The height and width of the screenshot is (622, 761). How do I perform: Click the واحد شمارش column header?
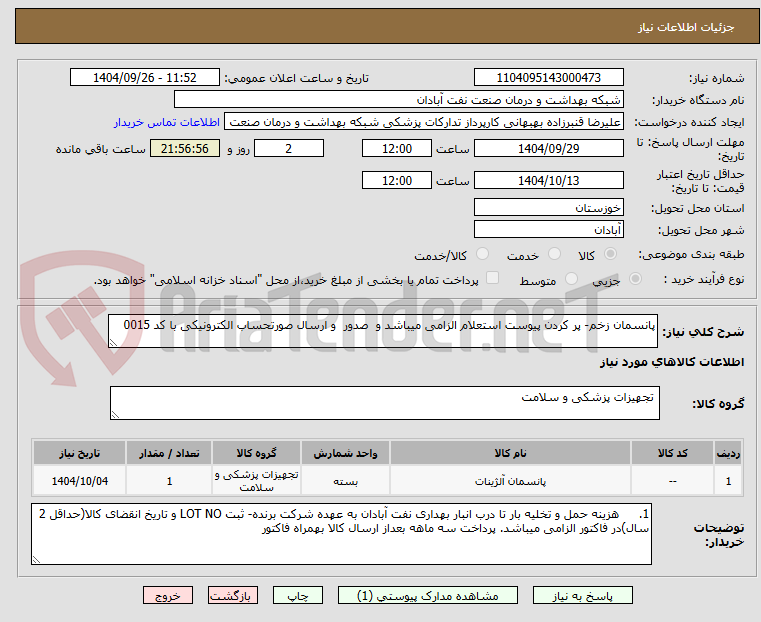coord(346,453)
